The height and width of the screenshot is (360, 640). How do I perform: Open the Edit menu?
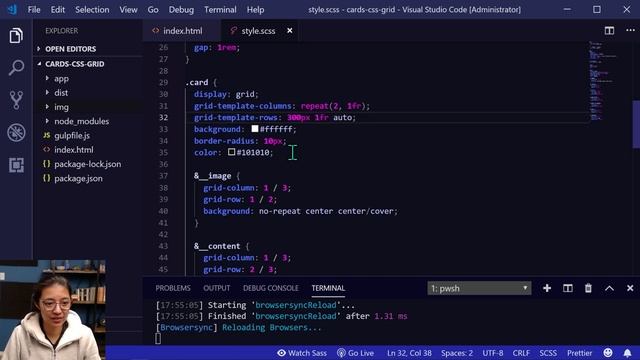[58, 9]
